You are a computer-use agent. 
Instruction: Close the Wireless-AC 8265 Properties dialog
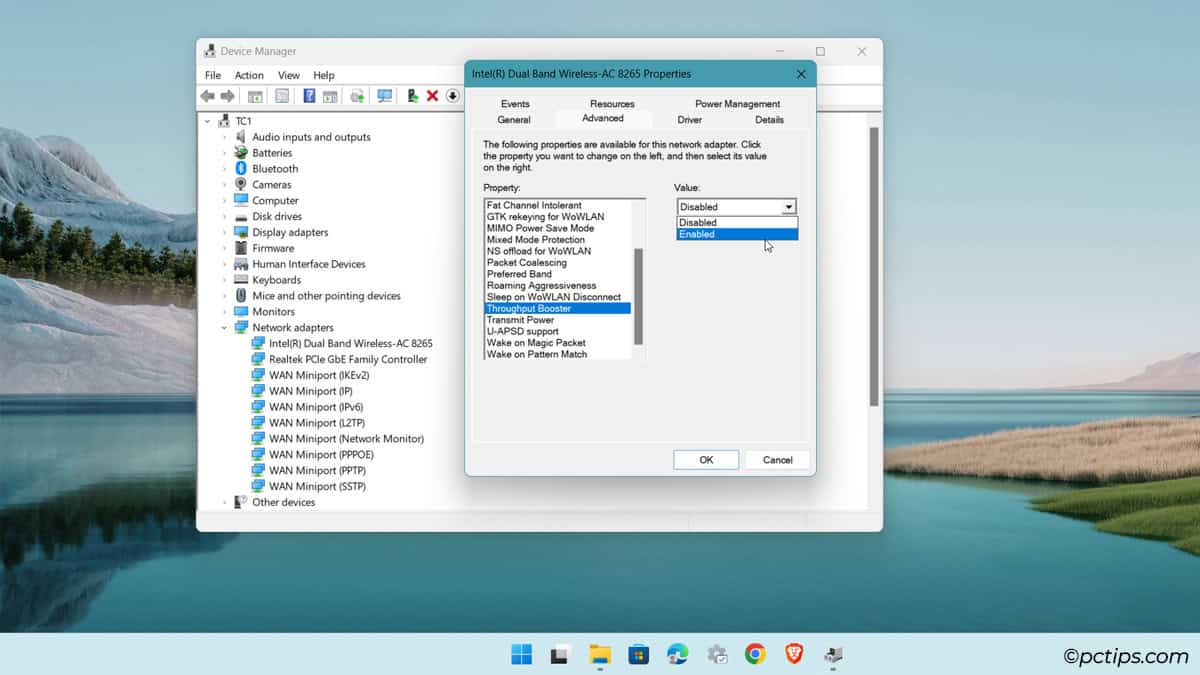pos(801,74)
